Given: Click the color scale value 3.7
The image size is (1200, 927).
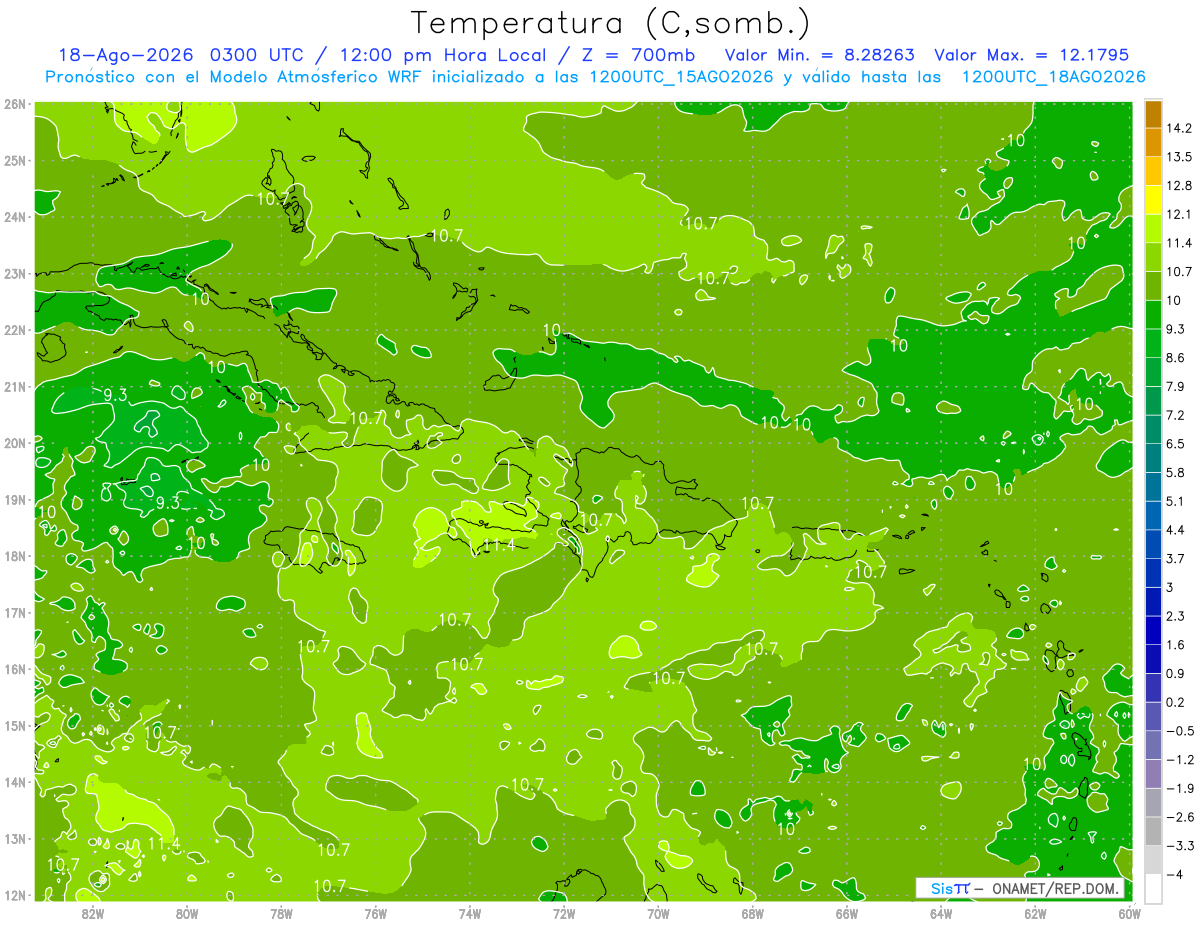Looking at the screenshot, I should [x=1175, y=558].
